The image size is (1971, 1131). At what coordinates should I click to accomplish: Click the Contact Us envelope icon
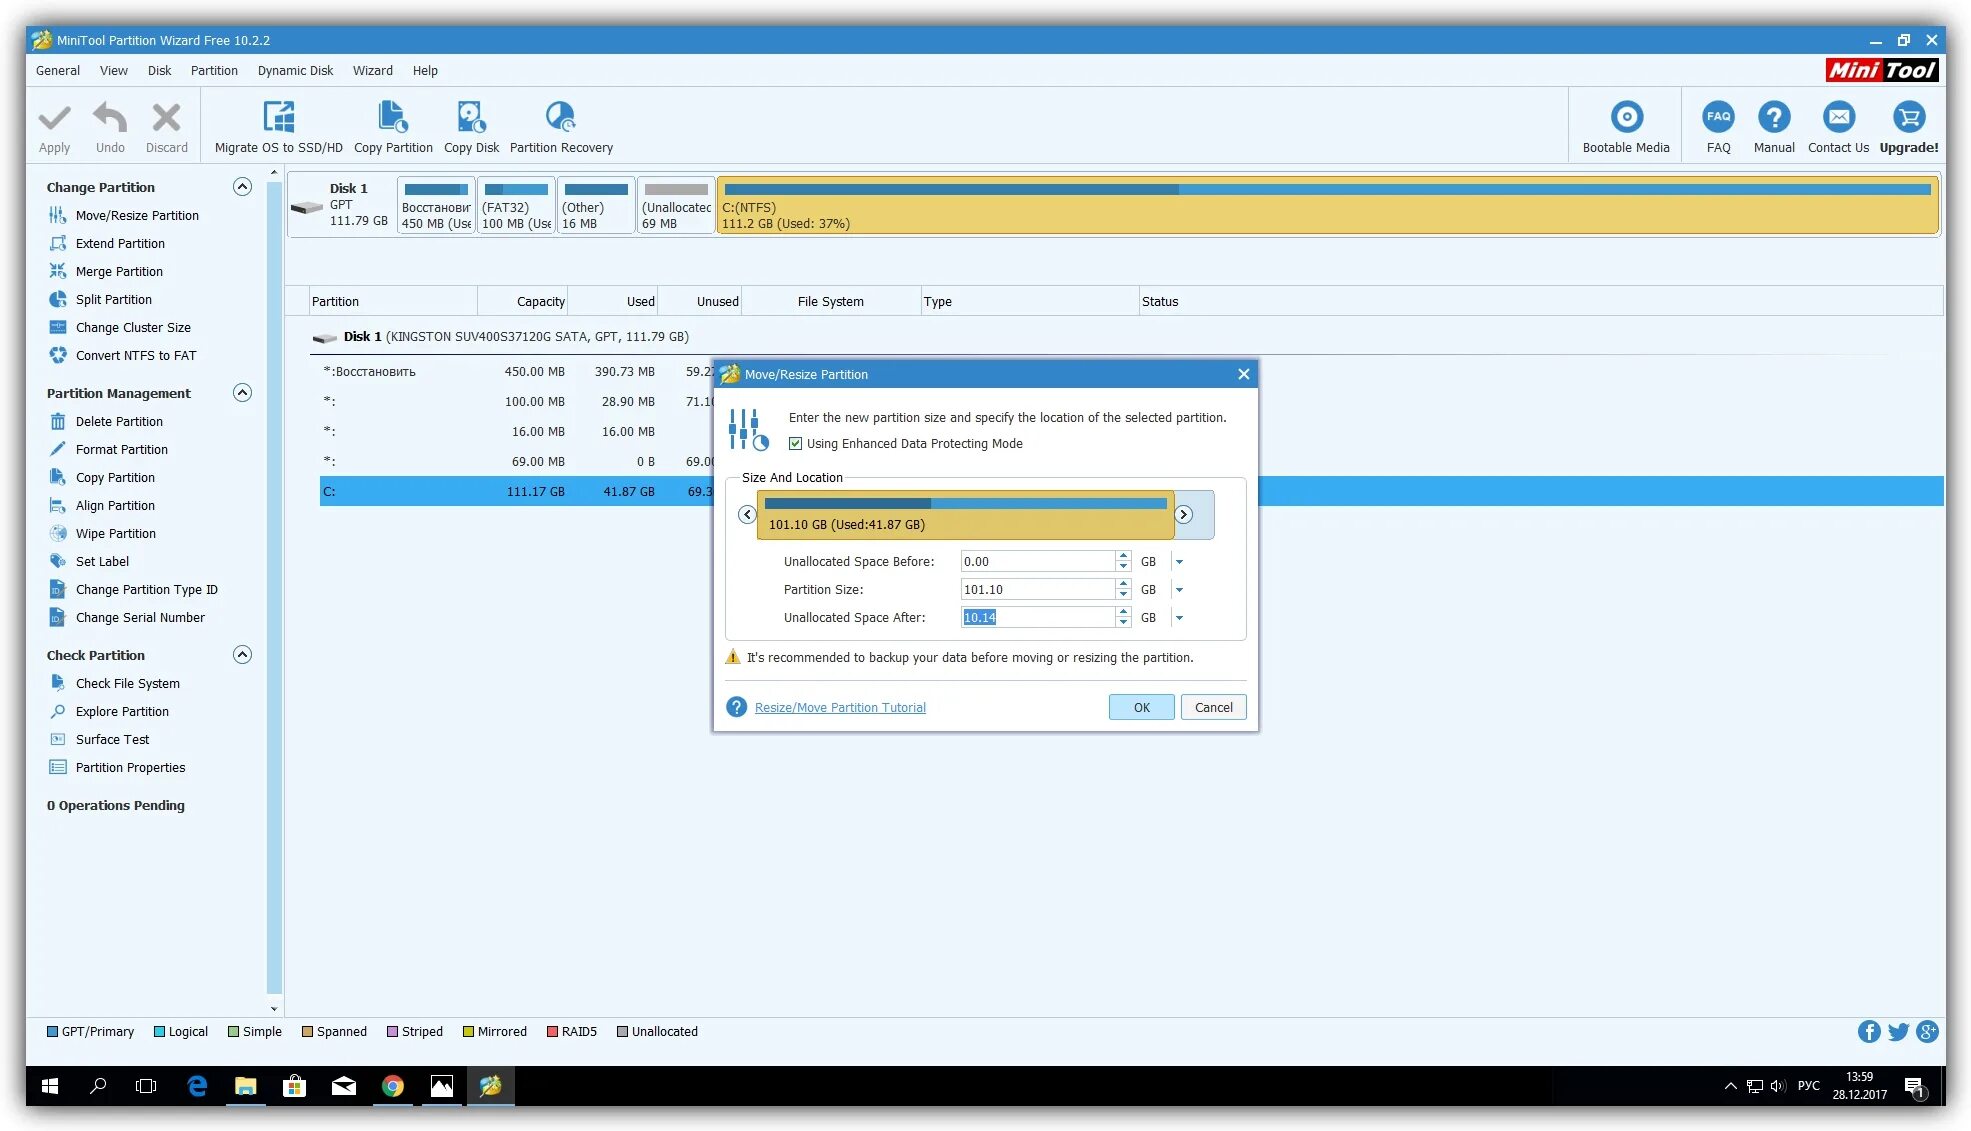click(x=1838, y=118)
